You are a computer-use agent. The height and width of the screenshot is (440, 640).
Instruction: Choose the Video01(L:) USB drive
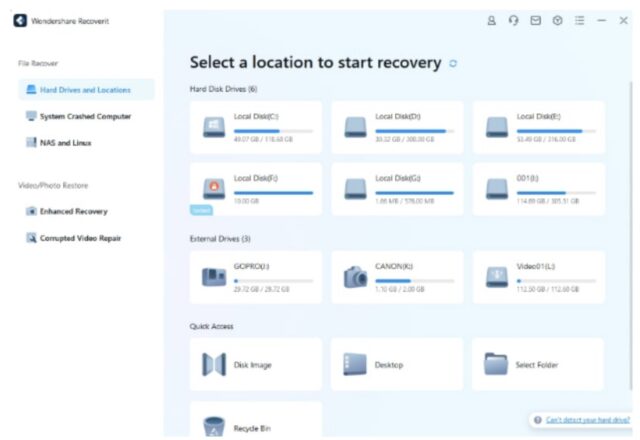point(497,277)
